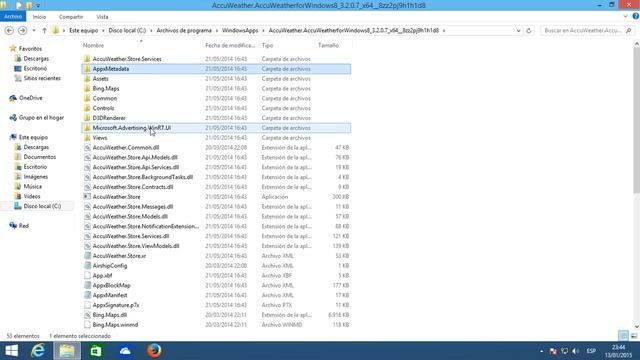Click the Archivos de programa breadcrumb

coord(184,31)
